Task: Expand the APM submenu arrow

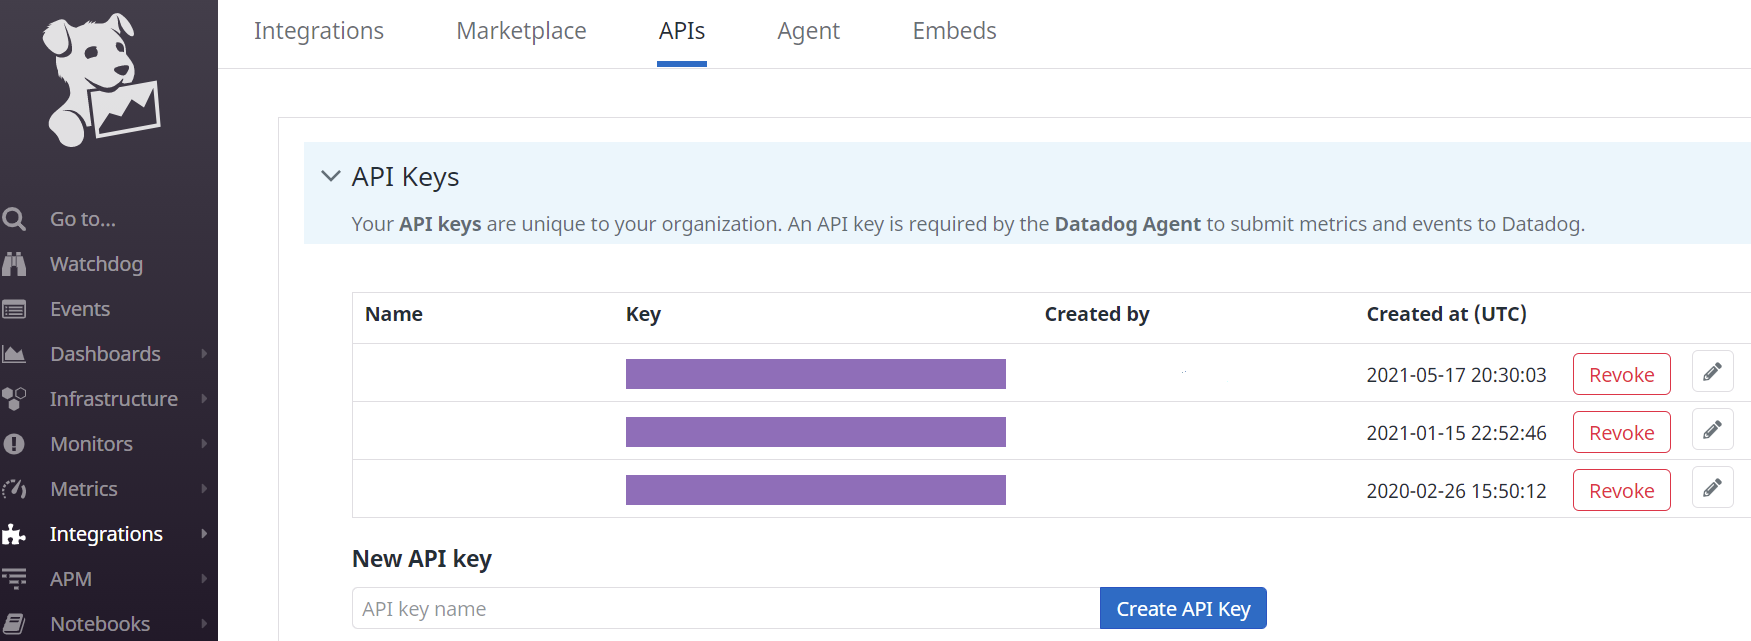Action: coord(204,579)
